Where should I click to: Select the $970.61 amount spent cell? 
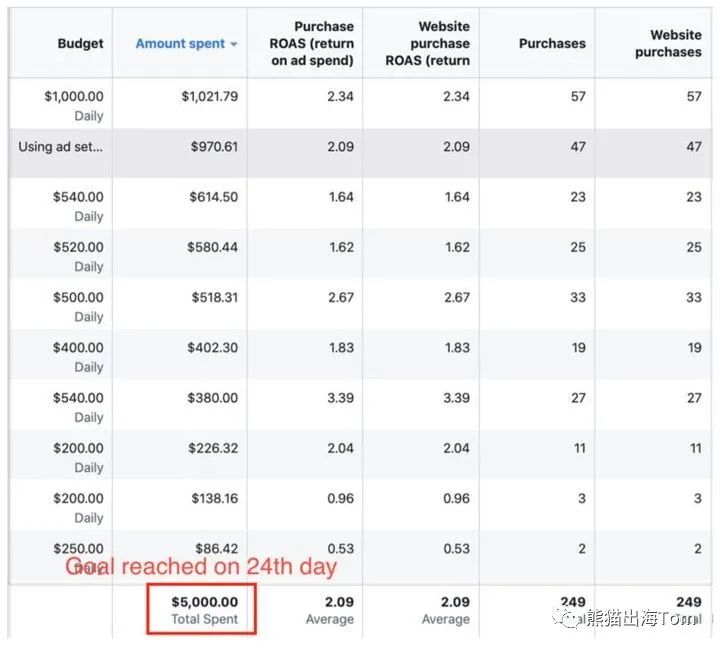213,147
